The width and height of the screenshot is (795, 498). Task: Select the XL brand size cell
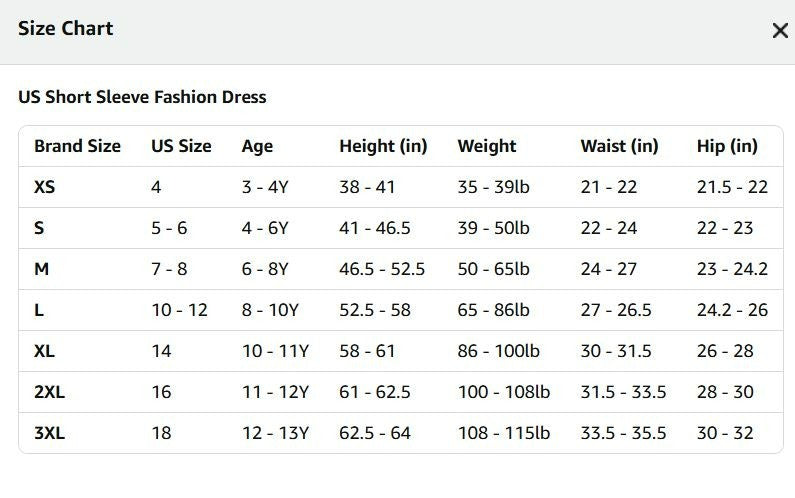pyautogui.click(x=44, y=351)
